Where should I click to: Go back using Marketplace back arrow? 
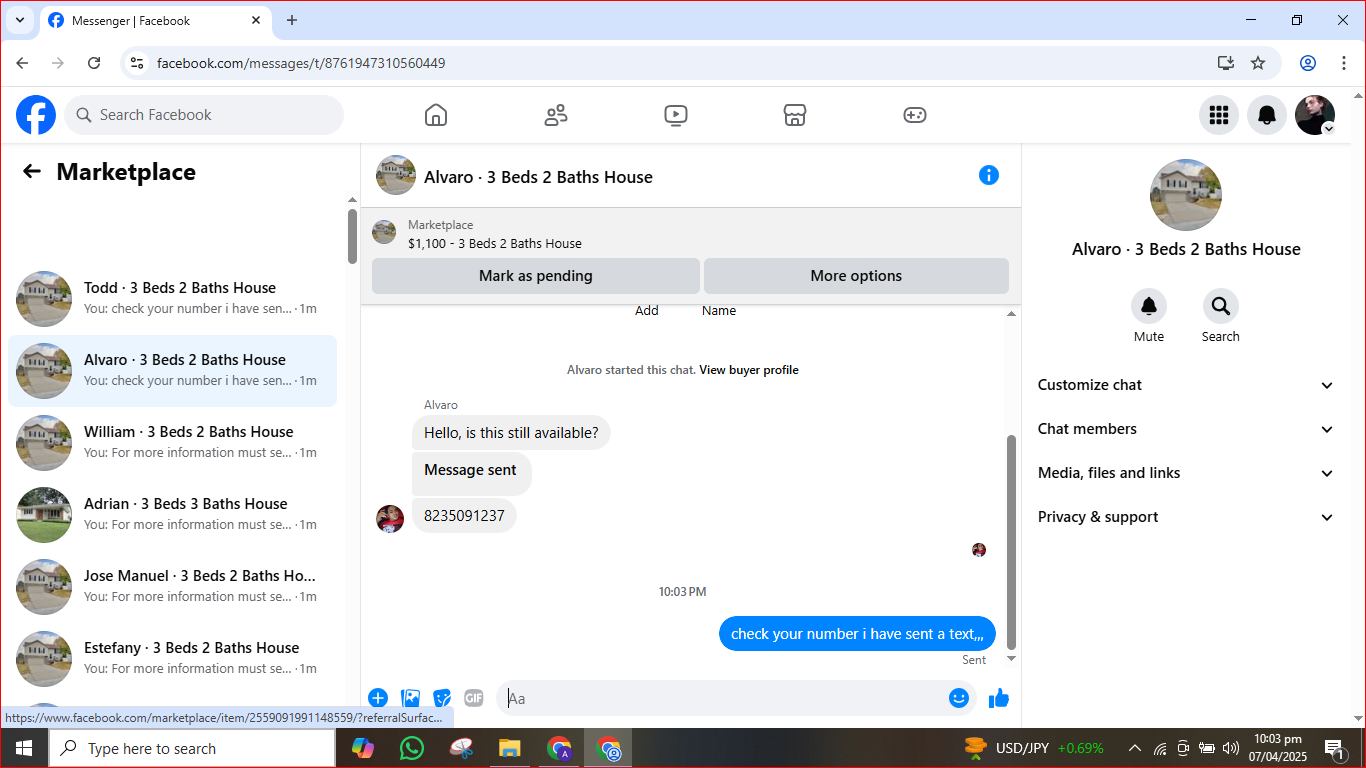(x=32, y=171)
